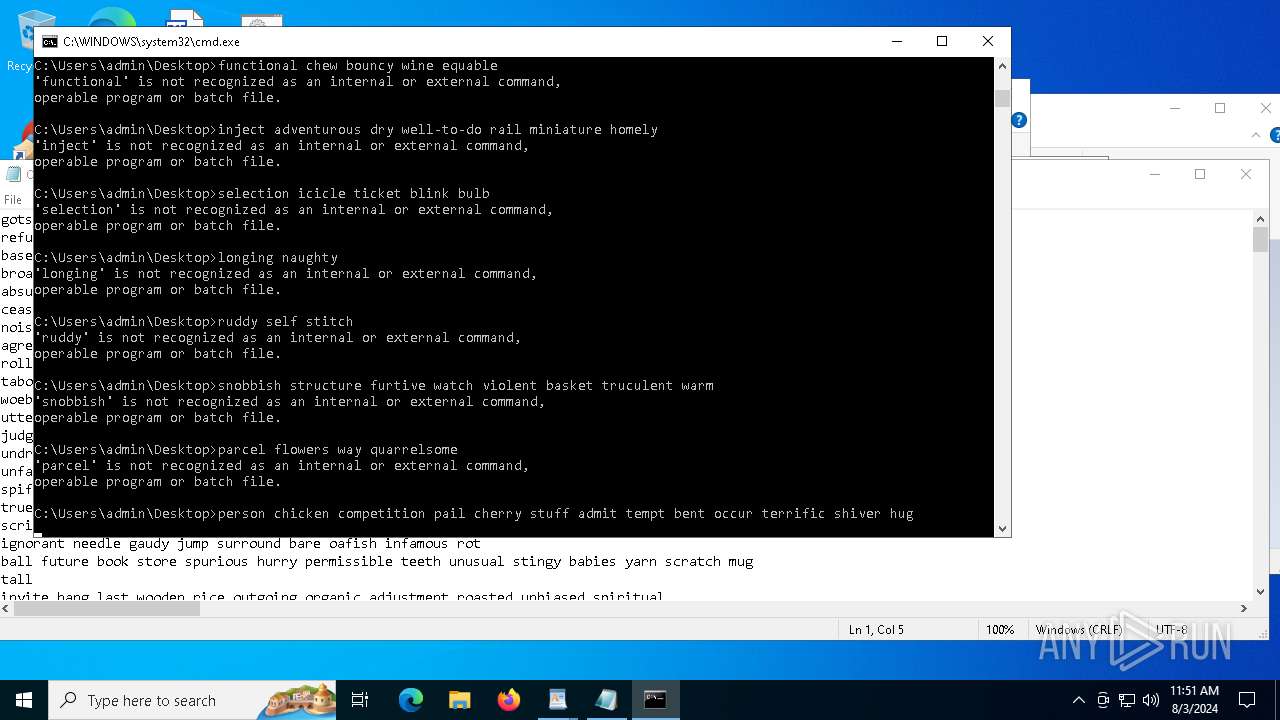Open the clock showing 11:51 AM

tap(1194, 700)
